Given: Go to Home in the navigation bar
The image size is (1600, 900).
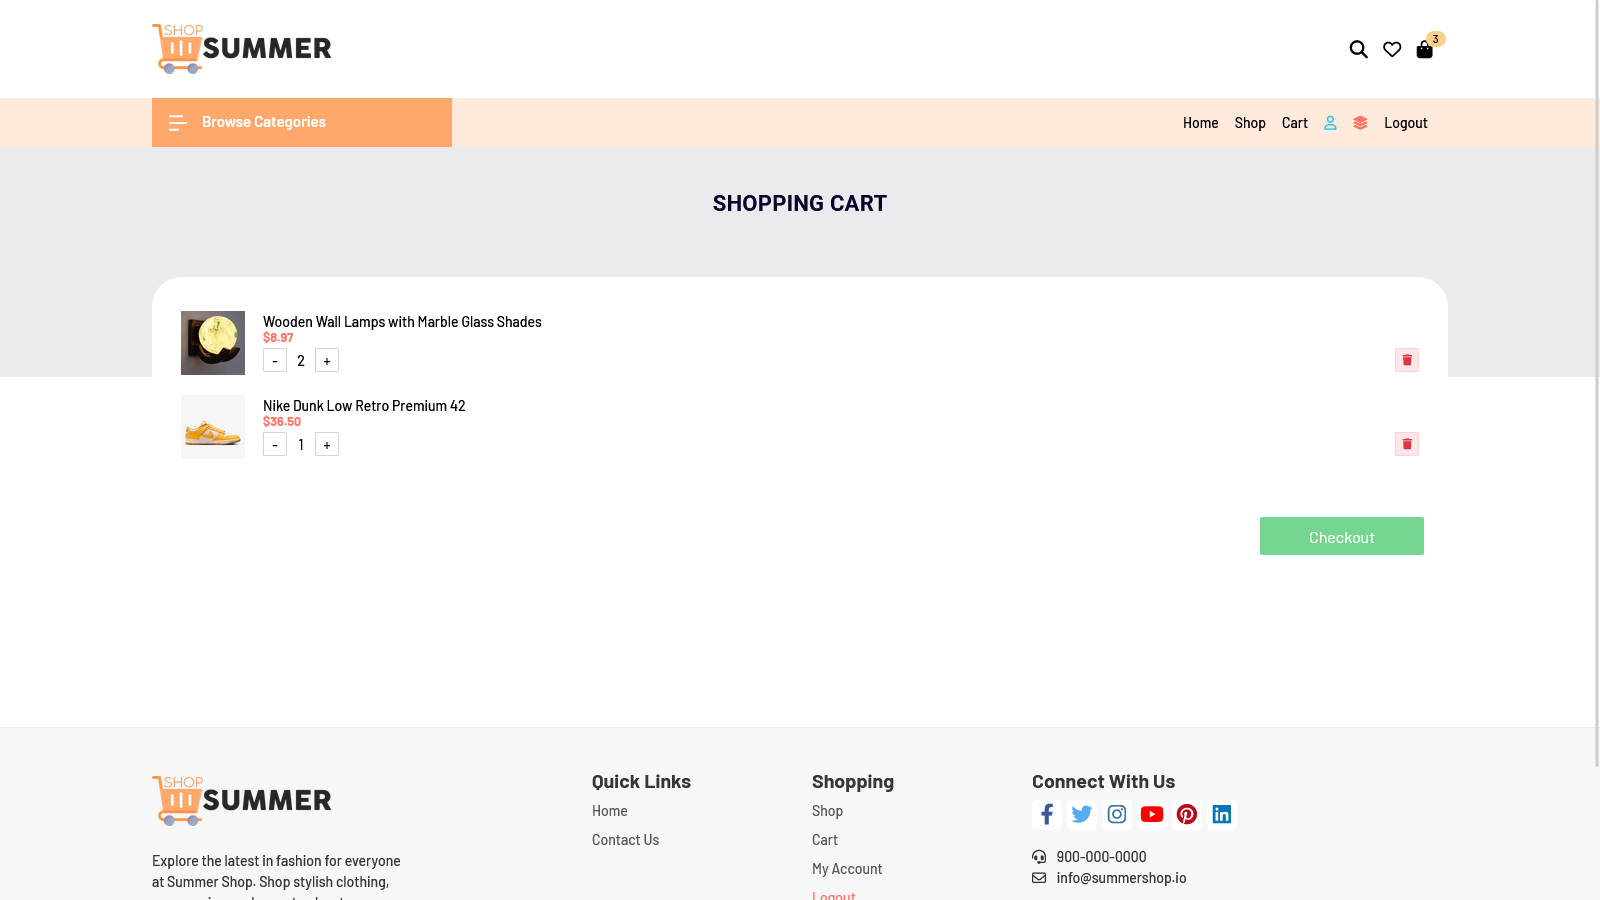Looking at the screenshot, I should point(1200,123).
